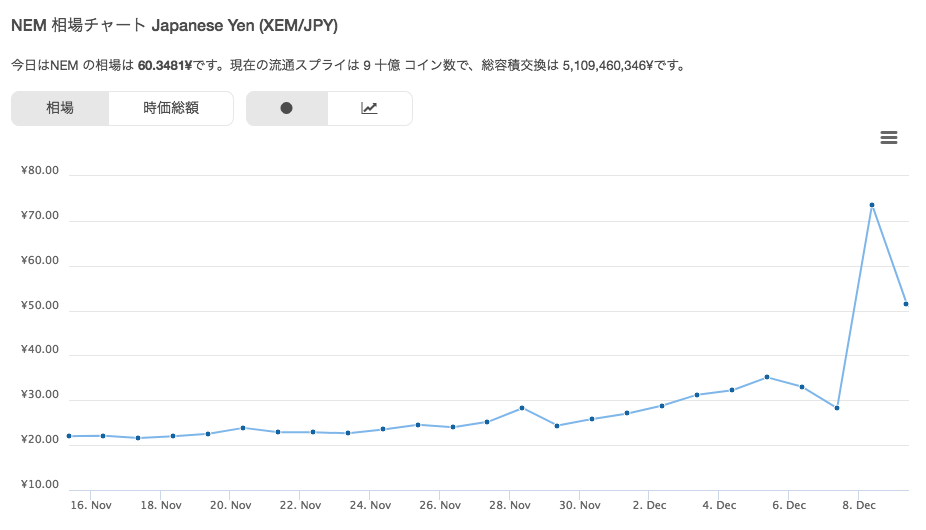Click the 4. Dec axis label
926x530 pixels.
[719, 505]
